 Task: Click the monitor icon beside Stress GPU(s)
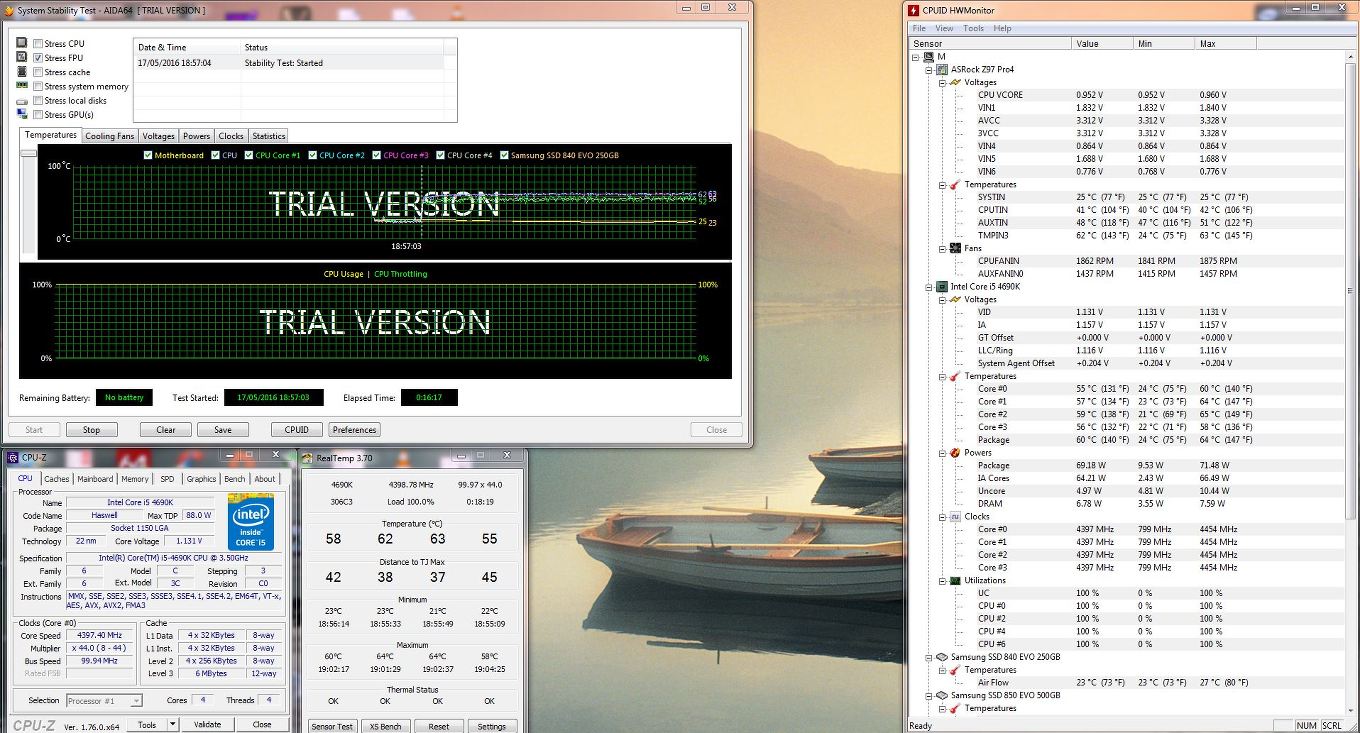pos(22,115)
